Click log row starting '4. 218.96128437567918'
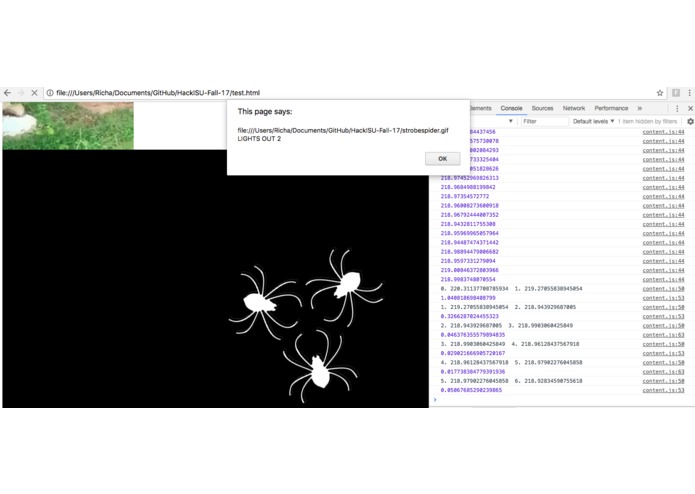This screenshot has height=494, width=695. (x=511, y=362)
